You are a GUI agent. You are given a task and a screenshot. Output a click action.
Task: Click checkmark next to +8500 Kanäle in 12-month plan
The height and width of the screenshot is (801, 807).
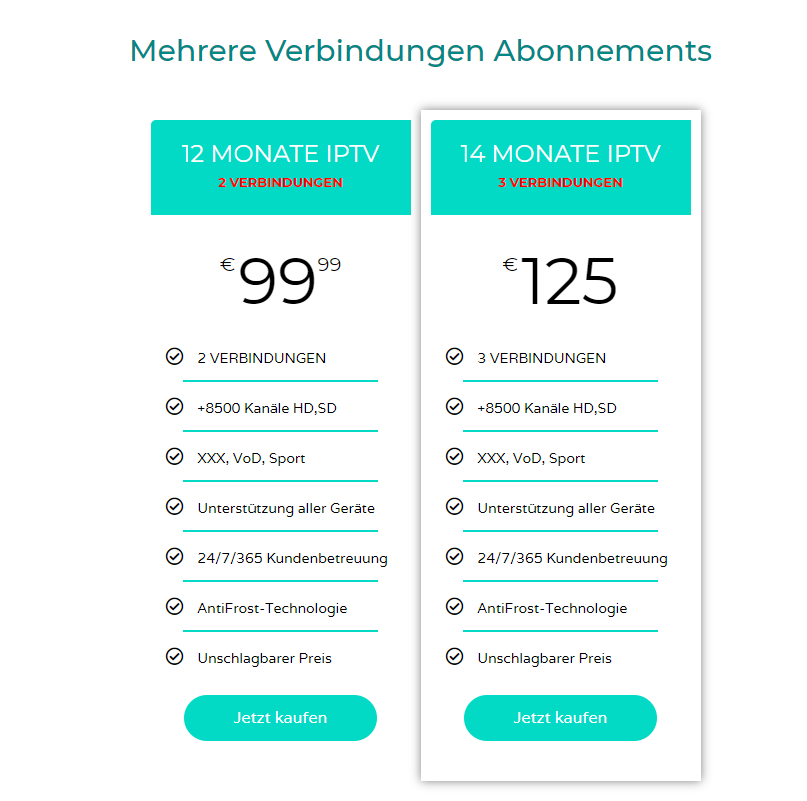(174, 406)
